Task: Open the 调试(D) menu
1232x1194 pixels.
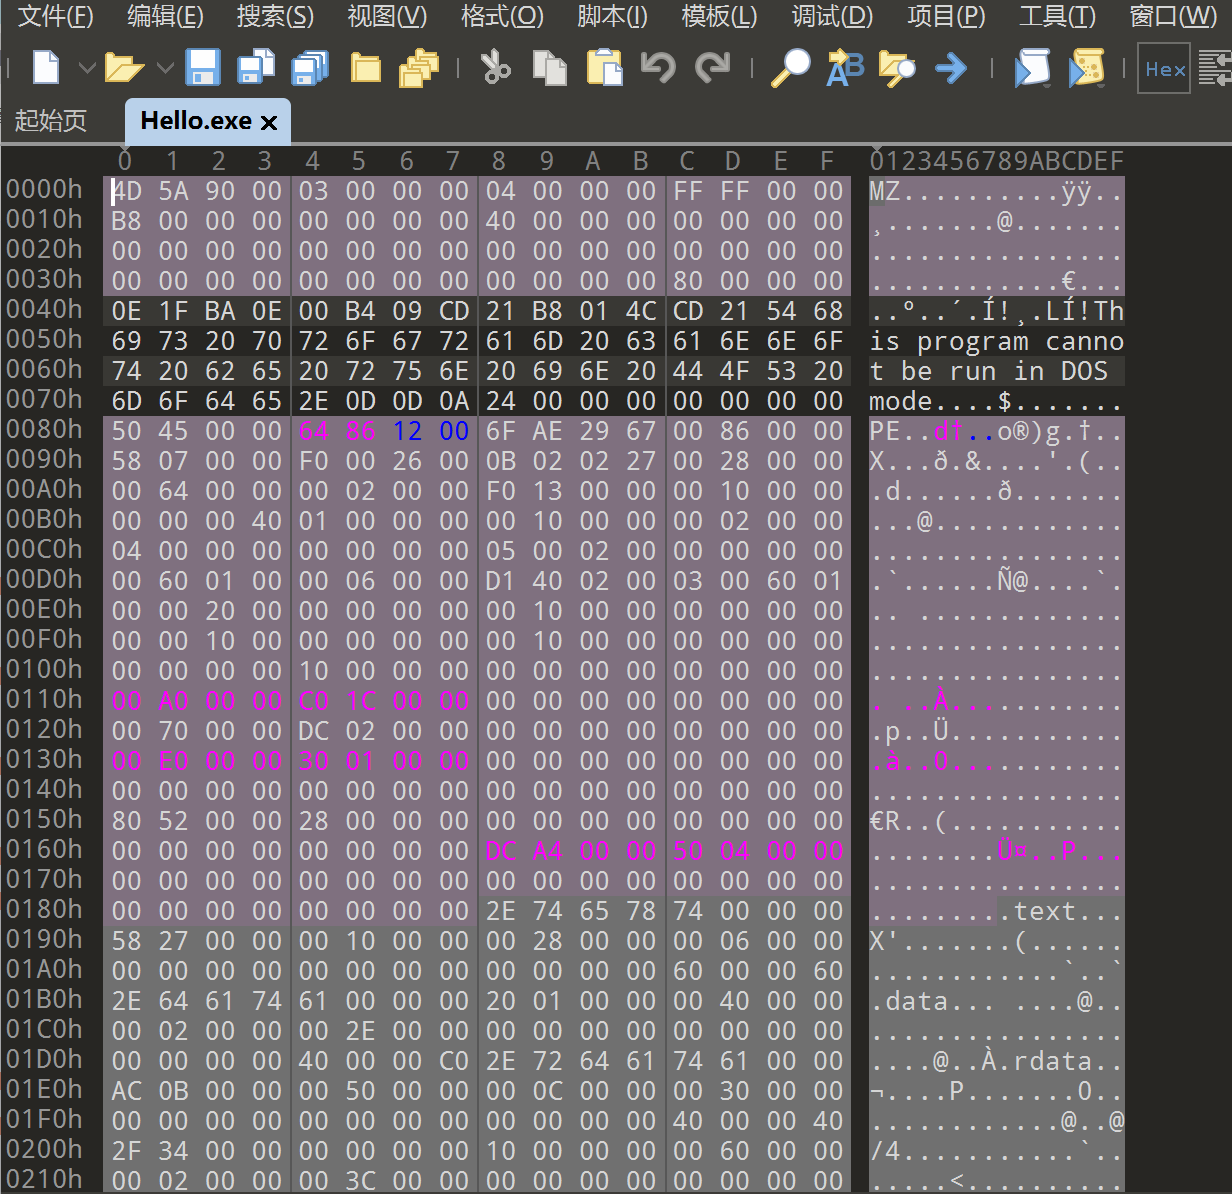Action: (832, 17)
